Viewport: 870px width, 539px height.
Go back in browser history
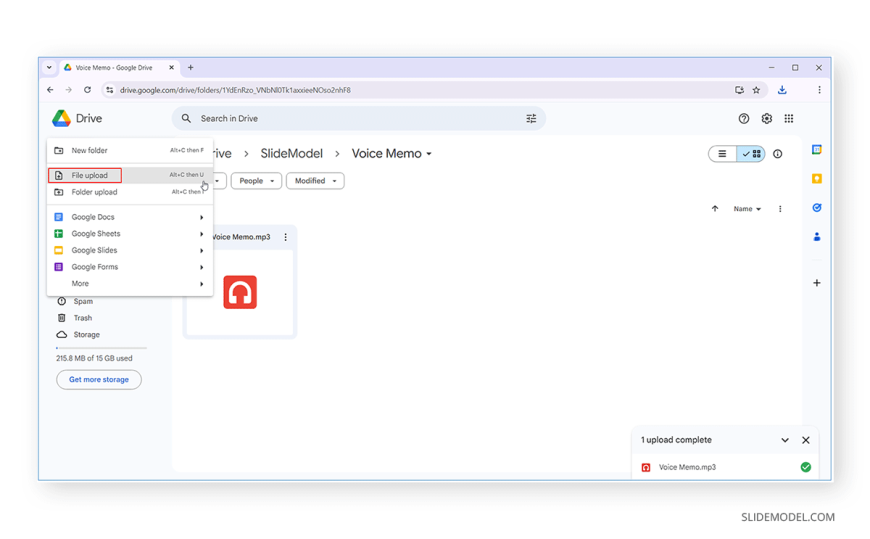pyautogui.click(x=50, y=89)
